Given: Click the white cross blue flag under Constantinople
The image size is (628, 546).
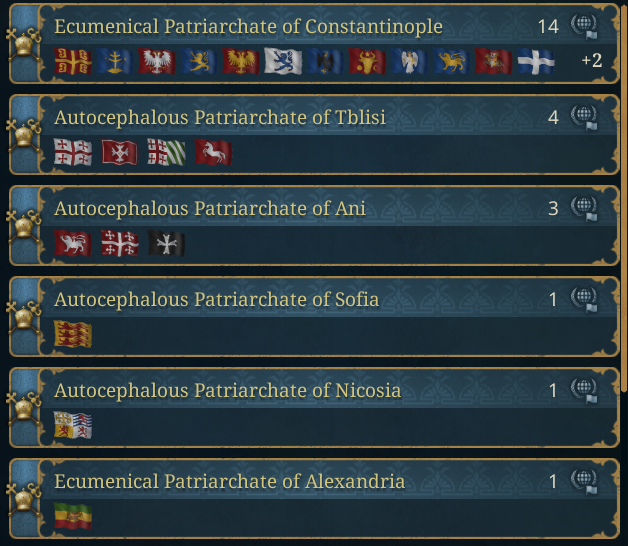Looking at the screenshot, I should click(x=536, y=61).
